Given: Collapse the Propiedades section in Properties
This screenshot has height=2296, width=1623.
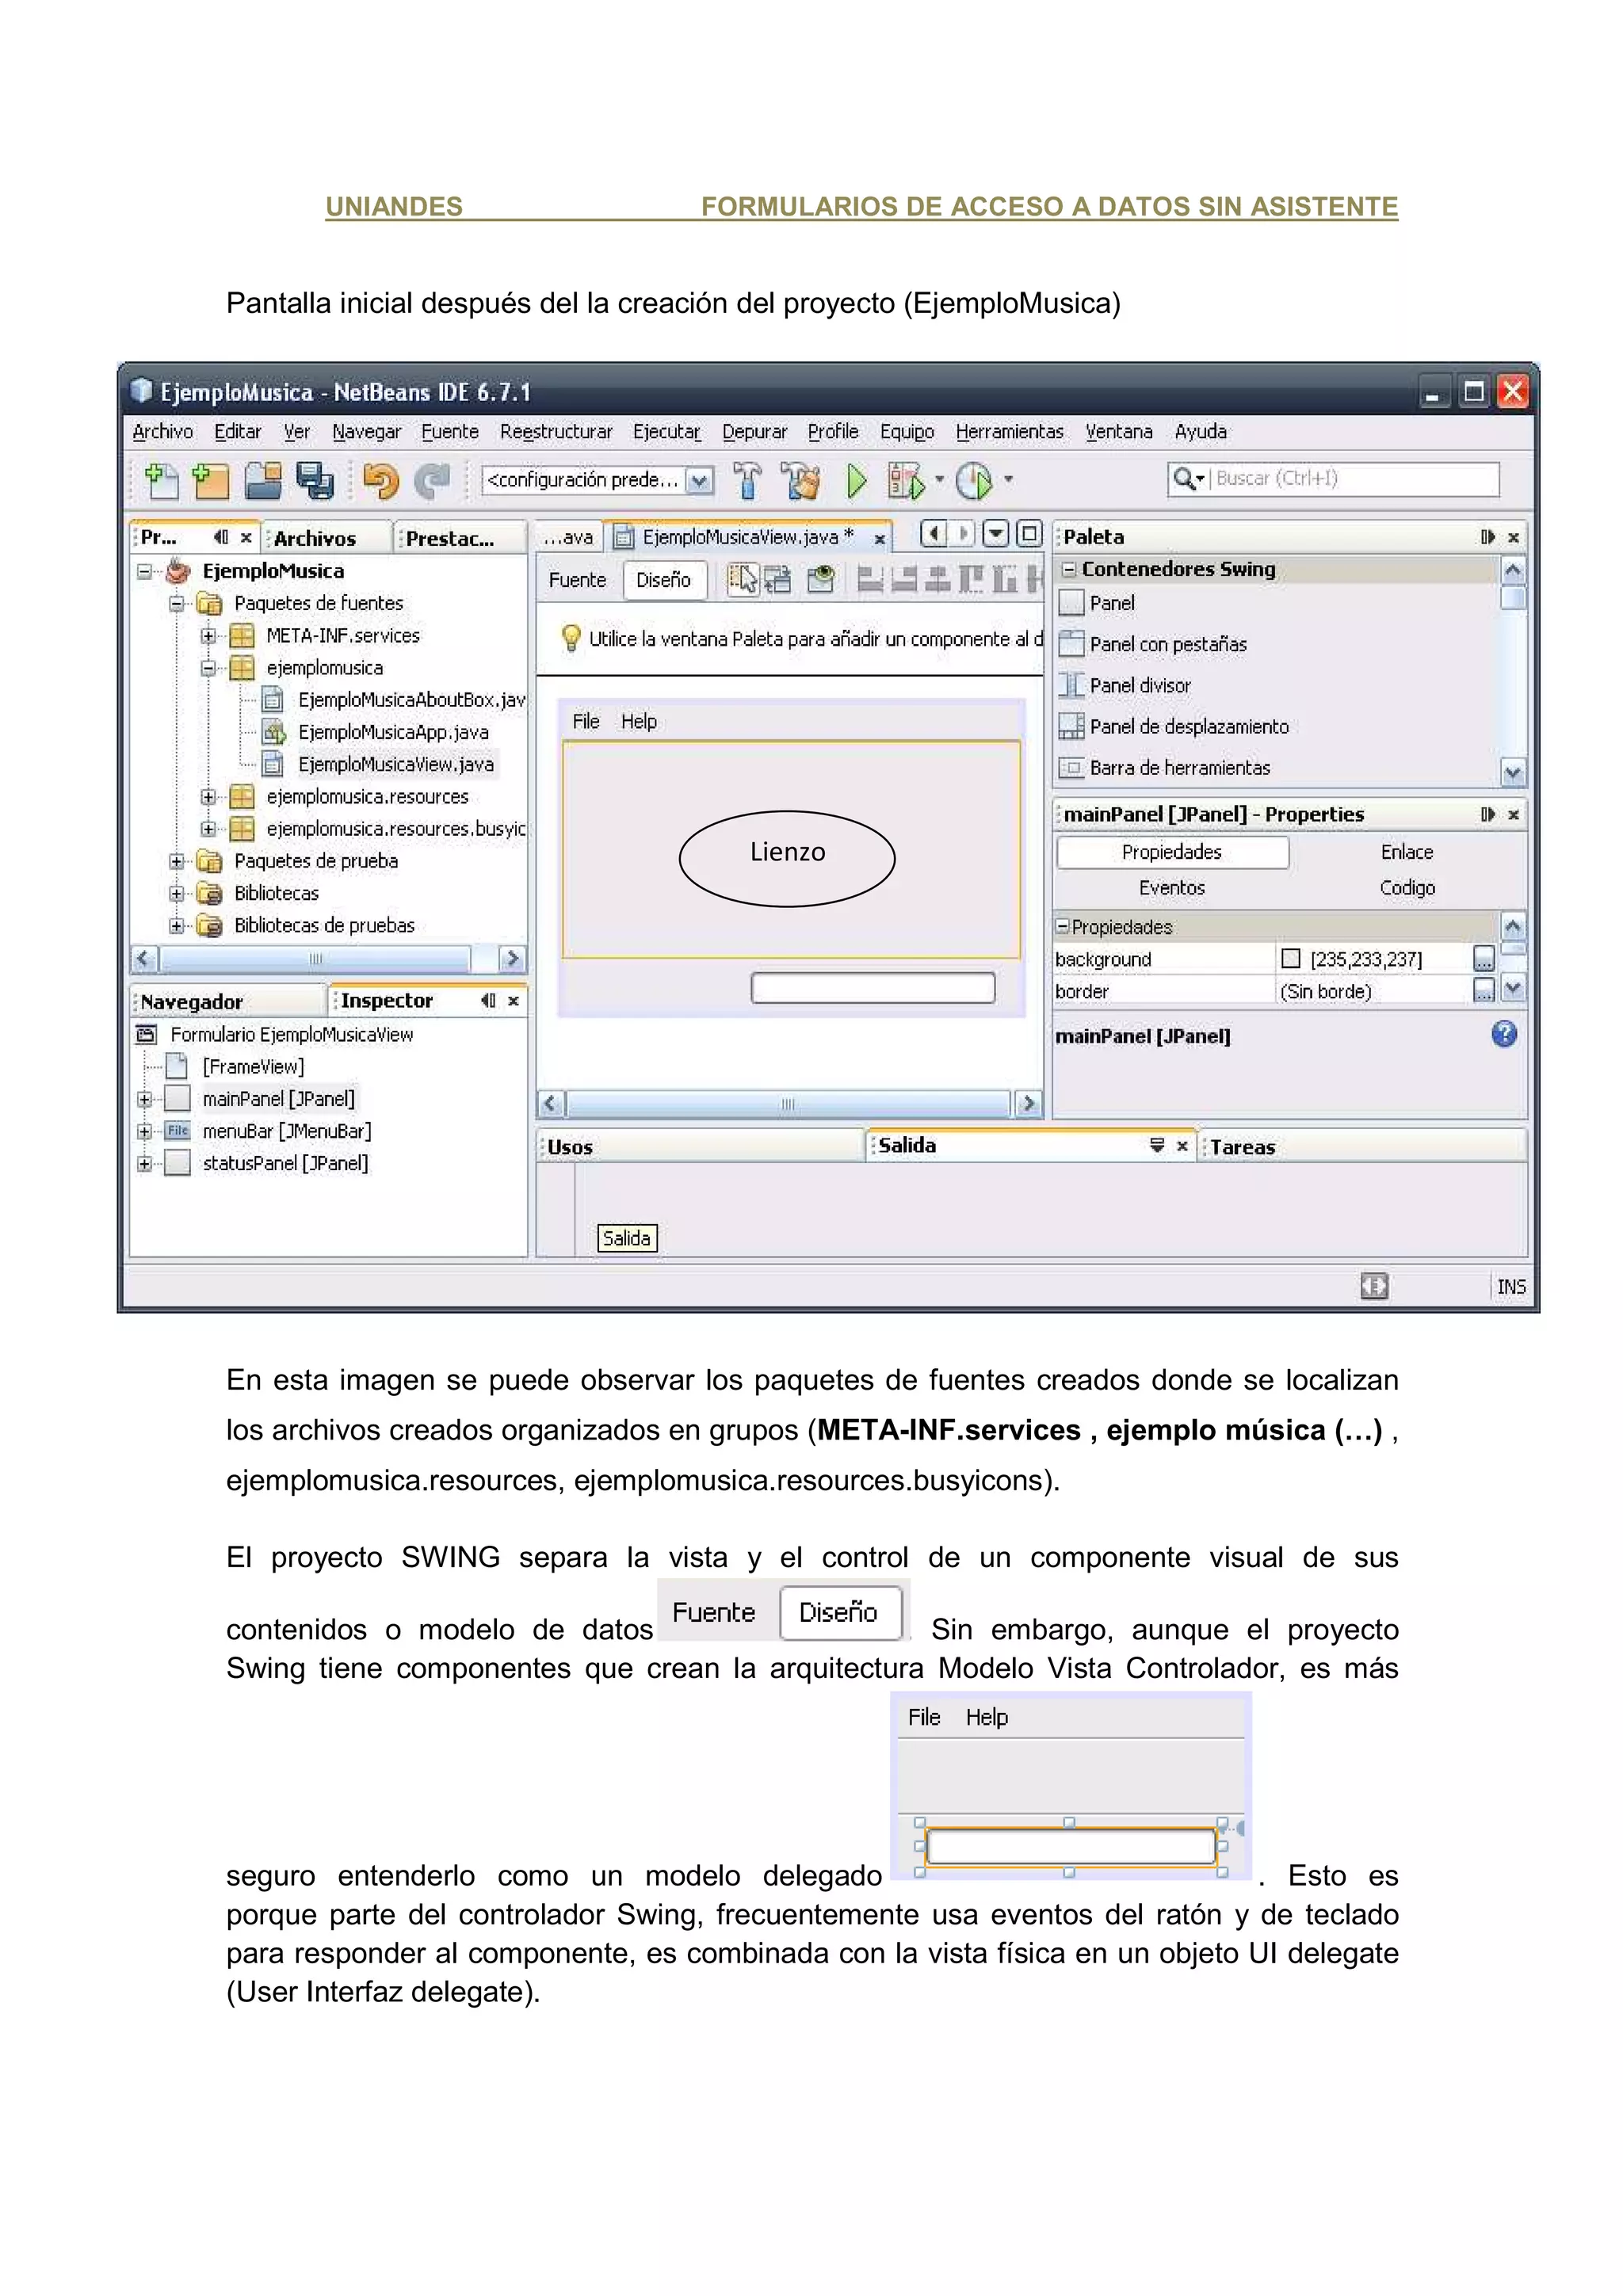Looking at the screenshot, I should click(1063, 926).
